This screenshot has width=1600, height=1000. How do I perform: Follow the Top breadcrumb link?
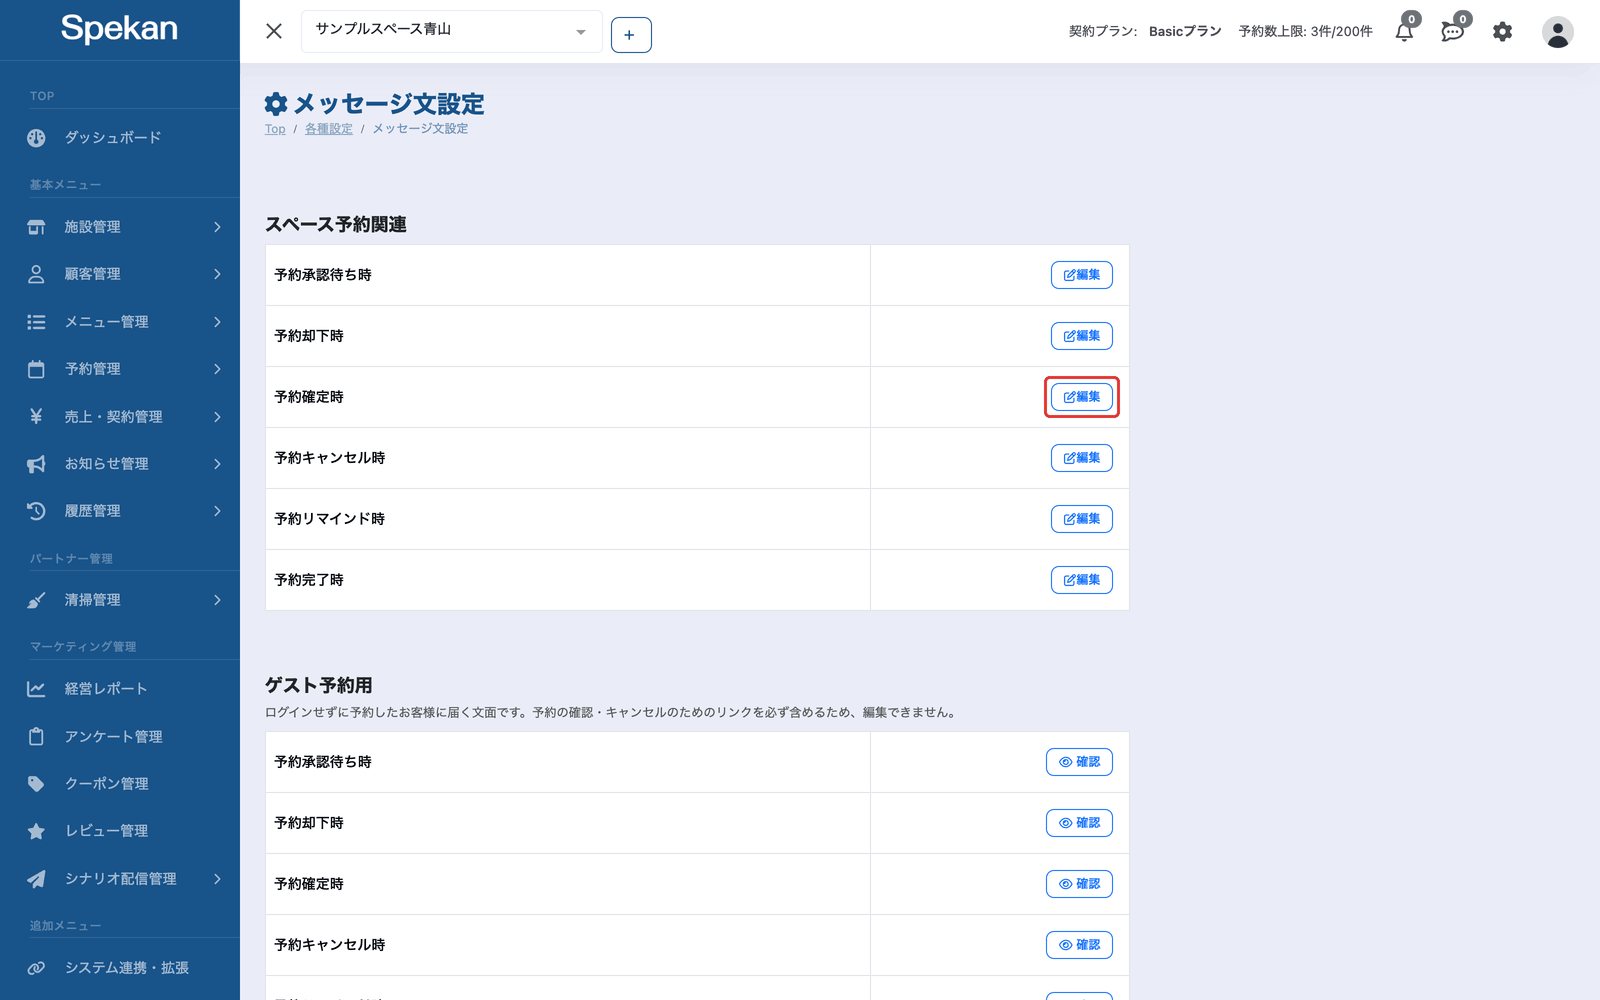[x=275, y=129]
